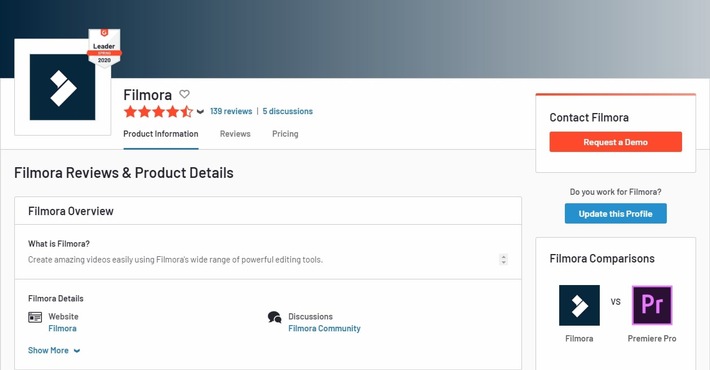Viewport: 710px width, 370px height.
Task: Click the Discussions speech bubbles icon
Action: point(274,317)
